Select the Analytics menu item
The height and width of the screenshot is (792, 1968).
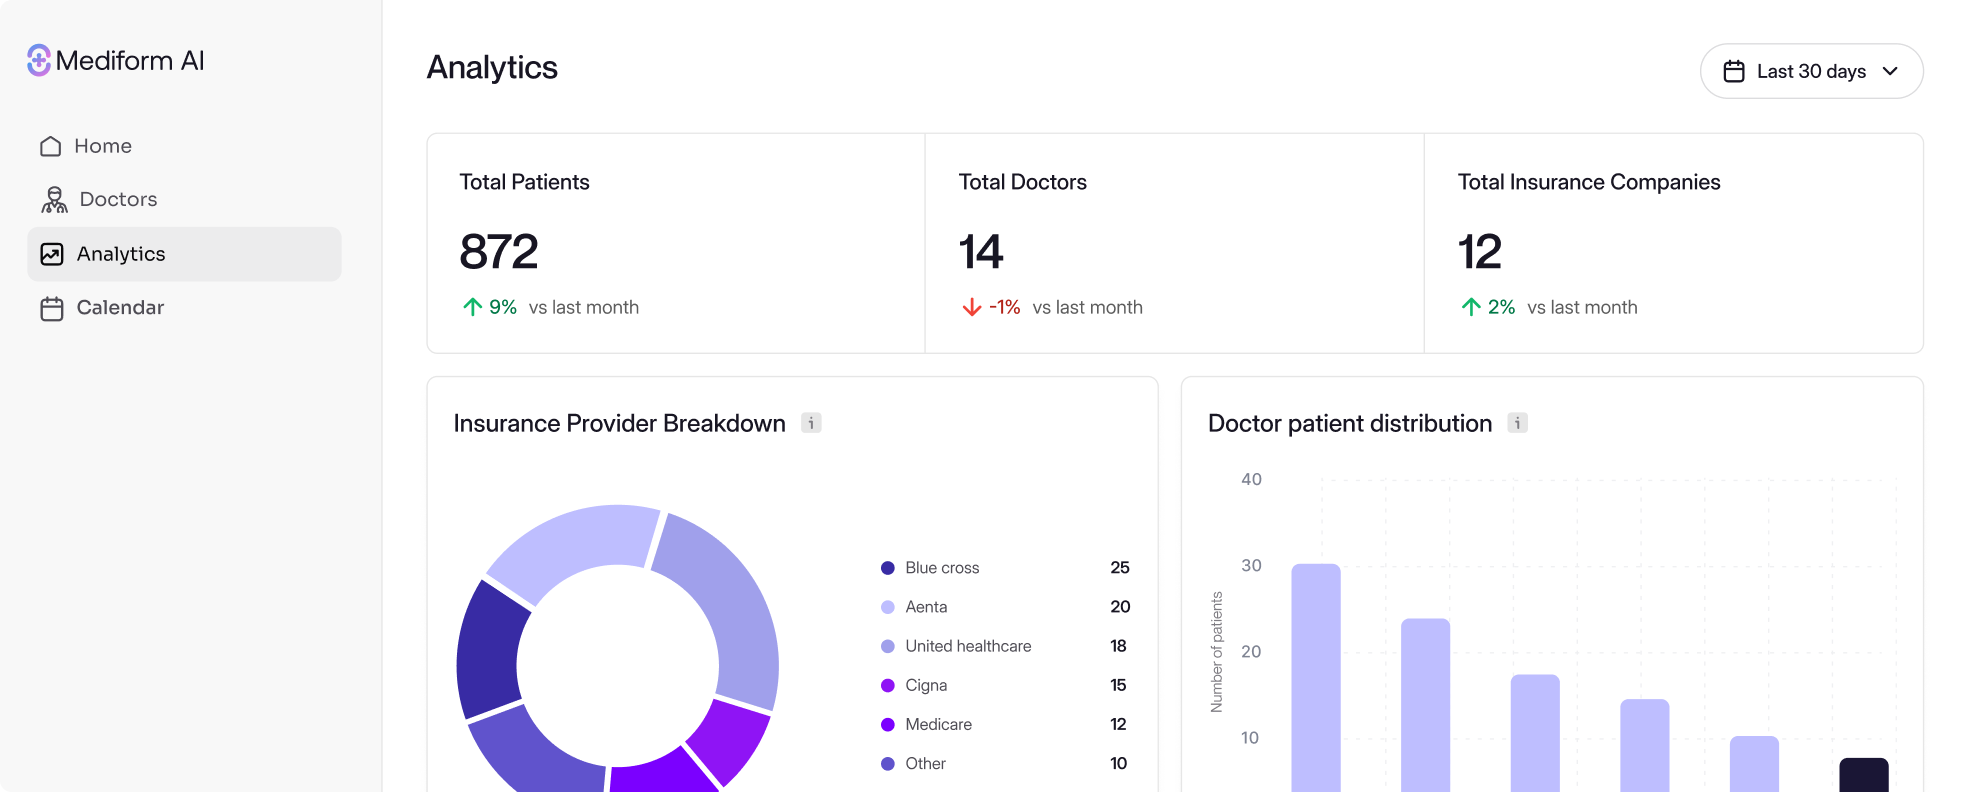pos(184,254)
